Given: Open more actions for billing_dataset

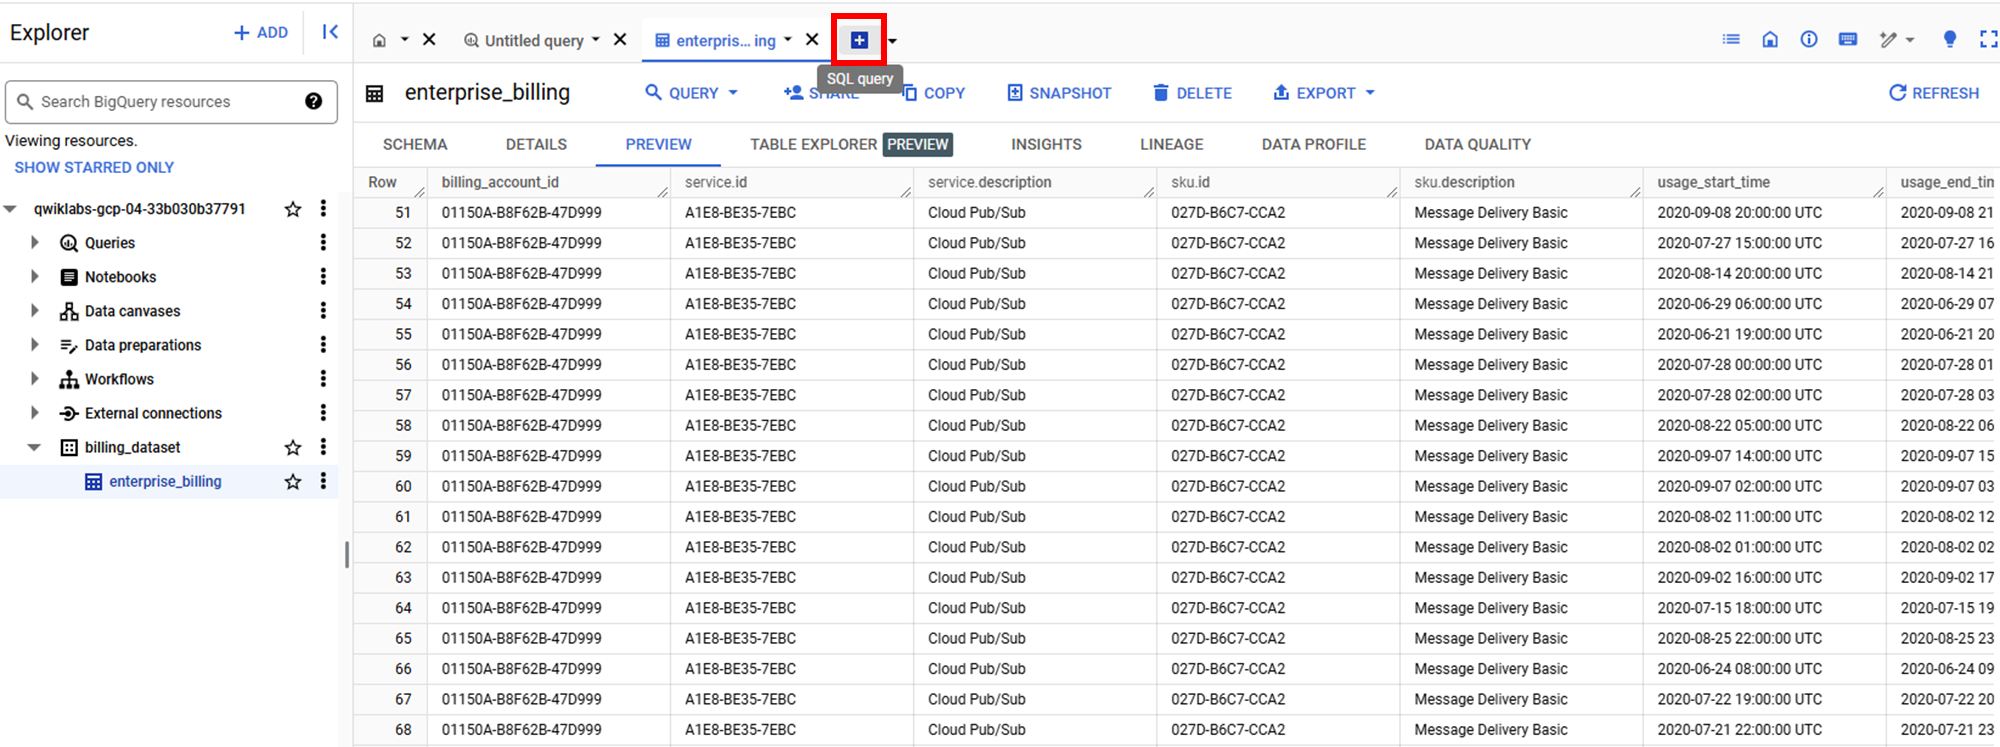Looking at the screenshot, I should click(x=323, y=446).
